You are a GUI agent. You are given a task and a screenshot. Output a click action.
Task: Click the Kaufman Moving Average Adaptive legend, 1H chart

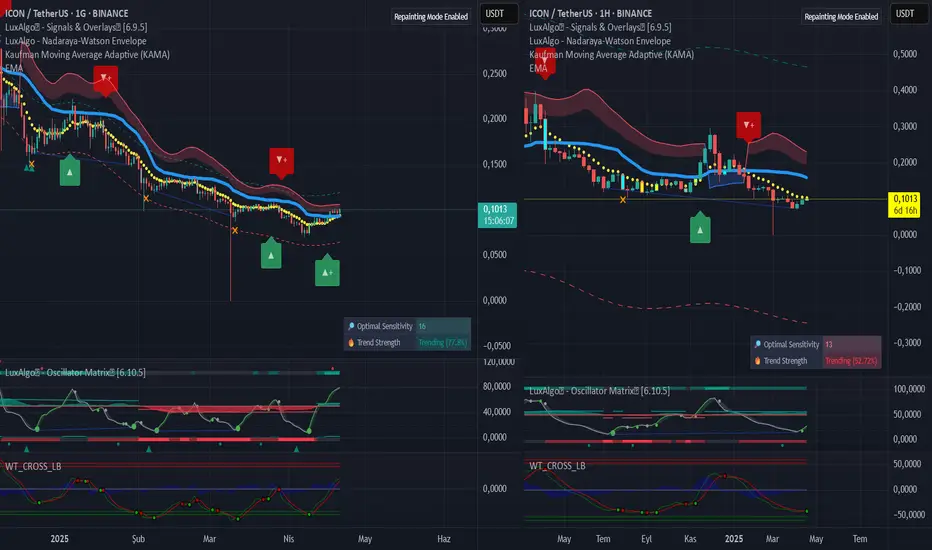[612, 54]
